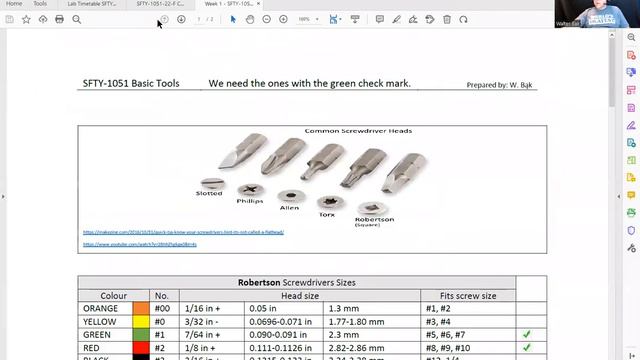Click the Save file icon
This screenshot has width=640, height=360.
point(9,19)
